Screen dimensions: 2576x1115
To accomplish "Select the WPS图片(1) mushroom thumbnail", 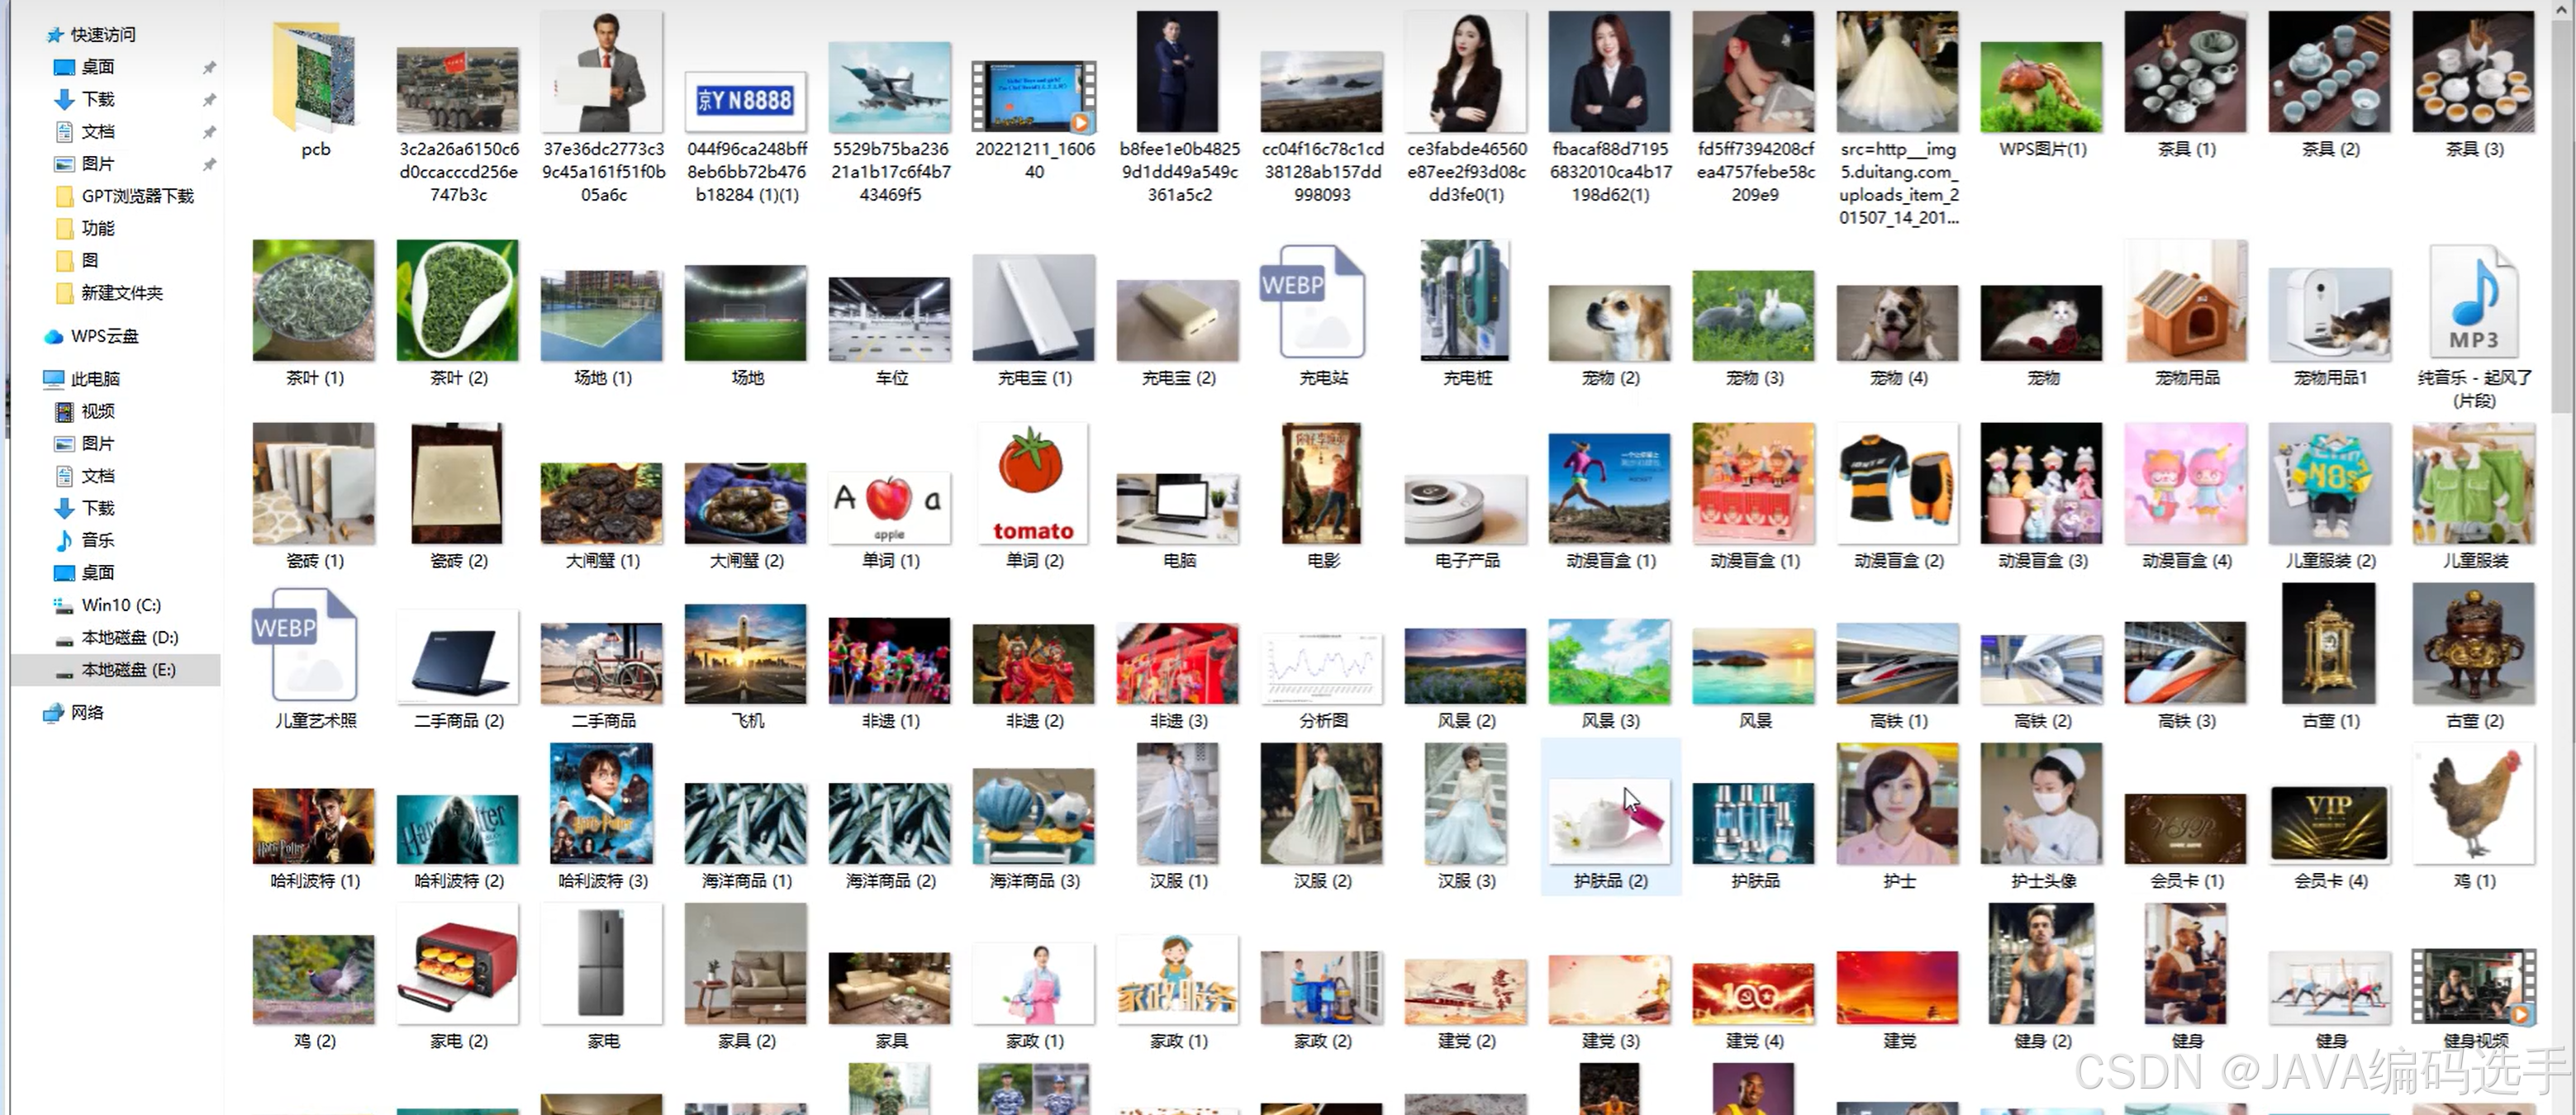I will pyautogui.click(x=2042, y=87).
